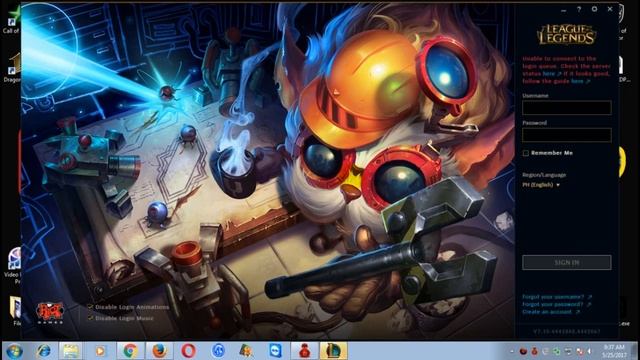Open launcher settings gear icon
The height and width of the screenshot is (360, 640).
[x=594, y=9]
